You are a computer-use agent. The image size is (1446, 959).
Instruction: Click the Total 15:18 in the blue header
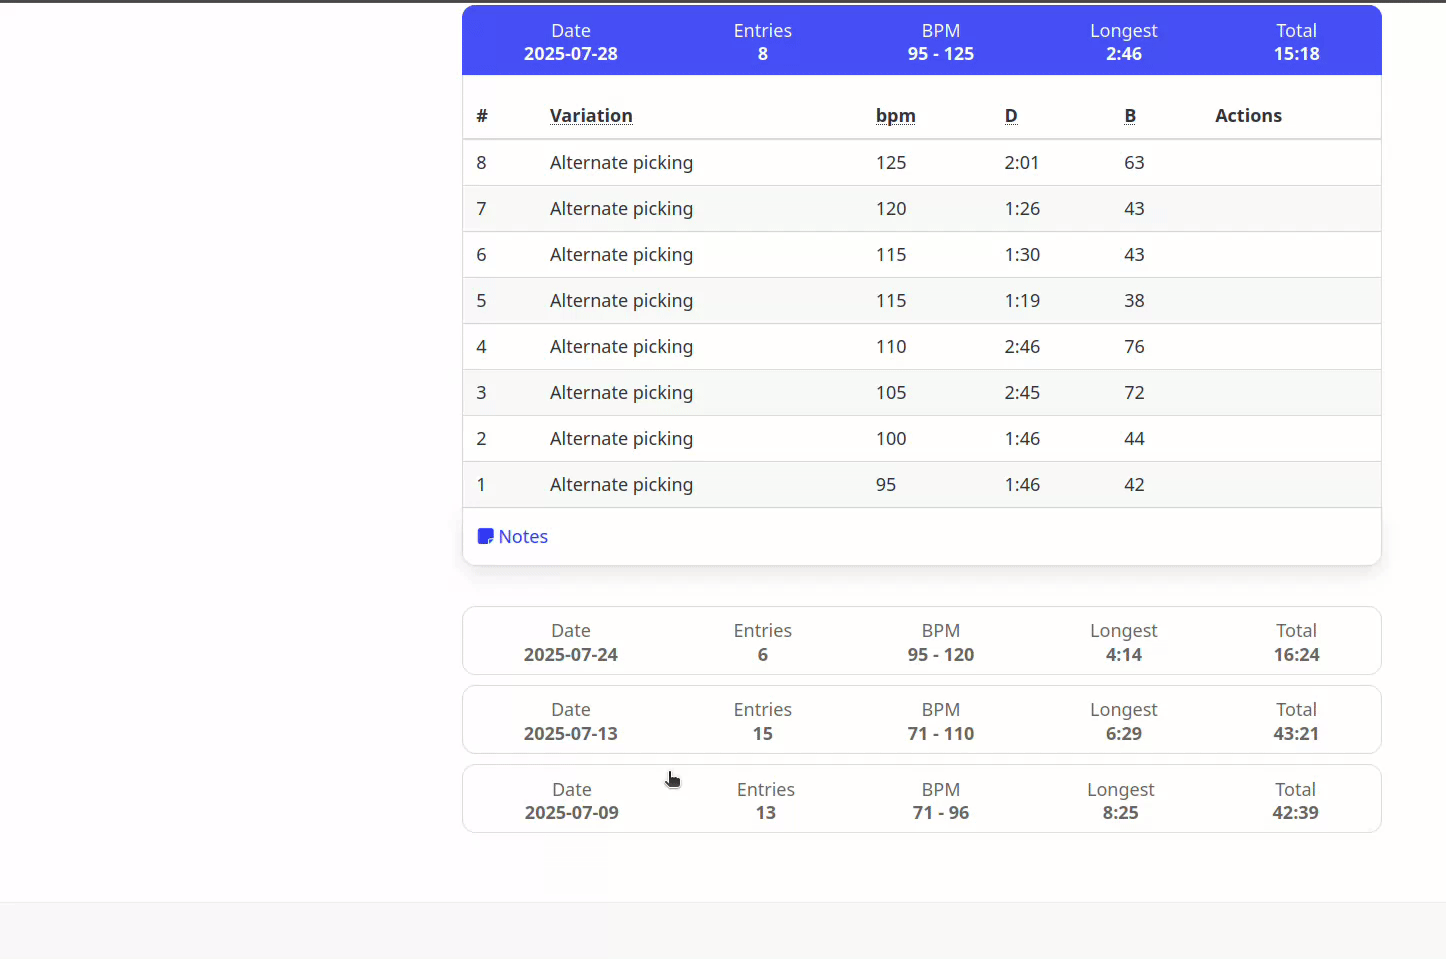coord(1296,54)
